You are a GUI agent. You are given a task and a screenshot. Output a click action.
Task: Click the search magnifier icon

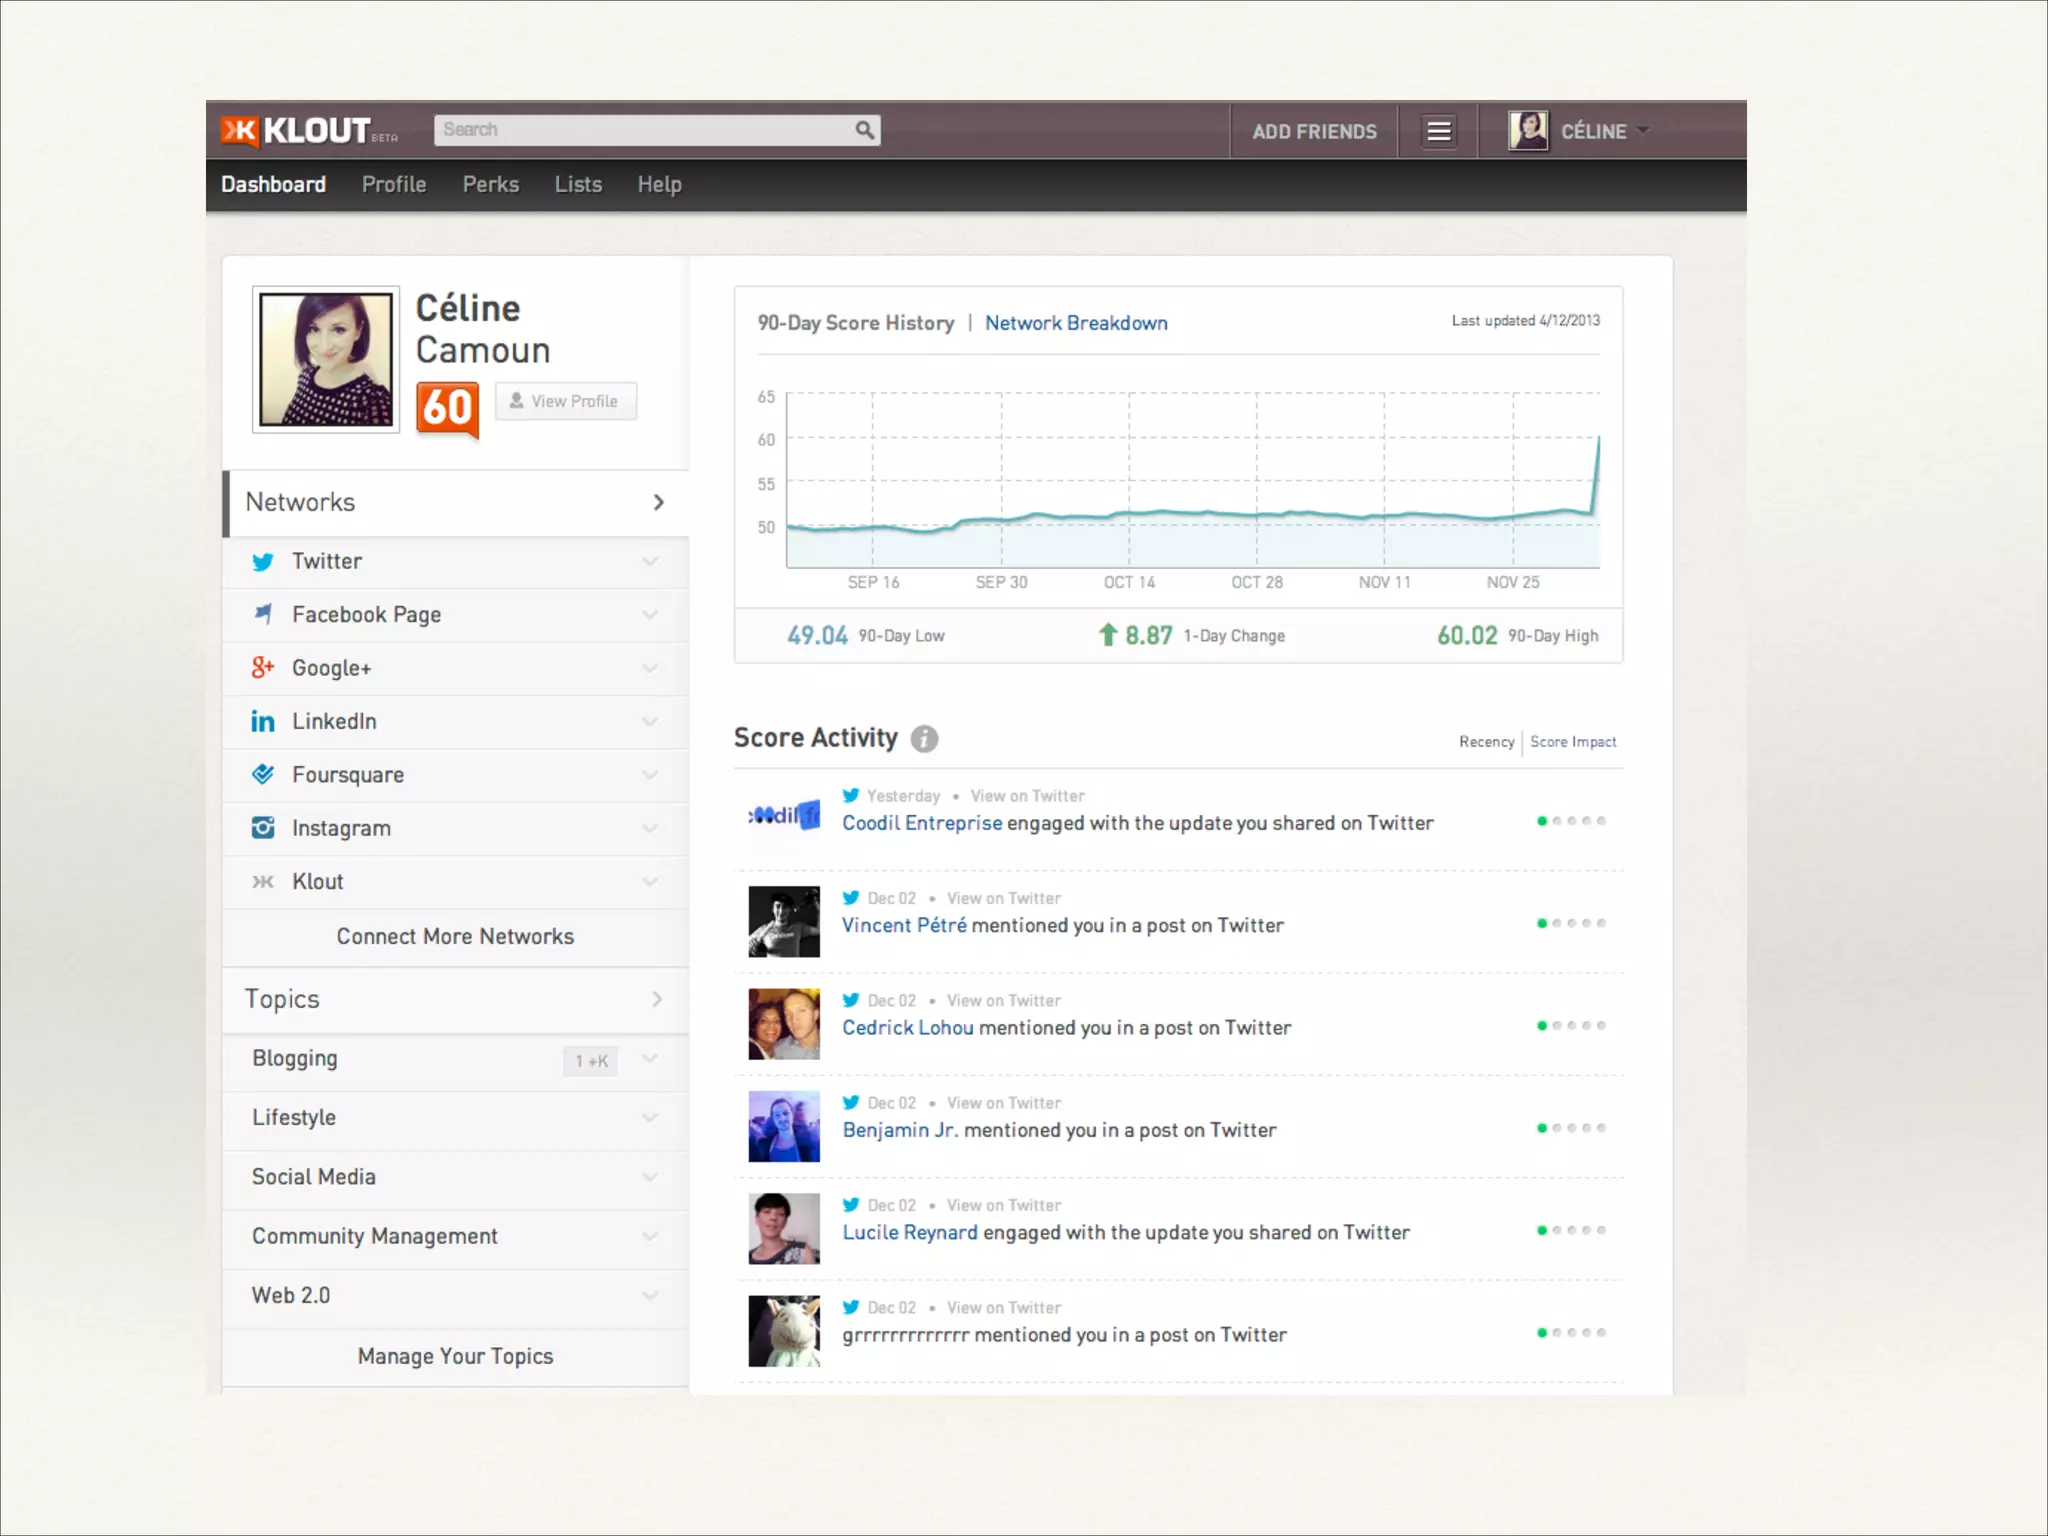864,130
